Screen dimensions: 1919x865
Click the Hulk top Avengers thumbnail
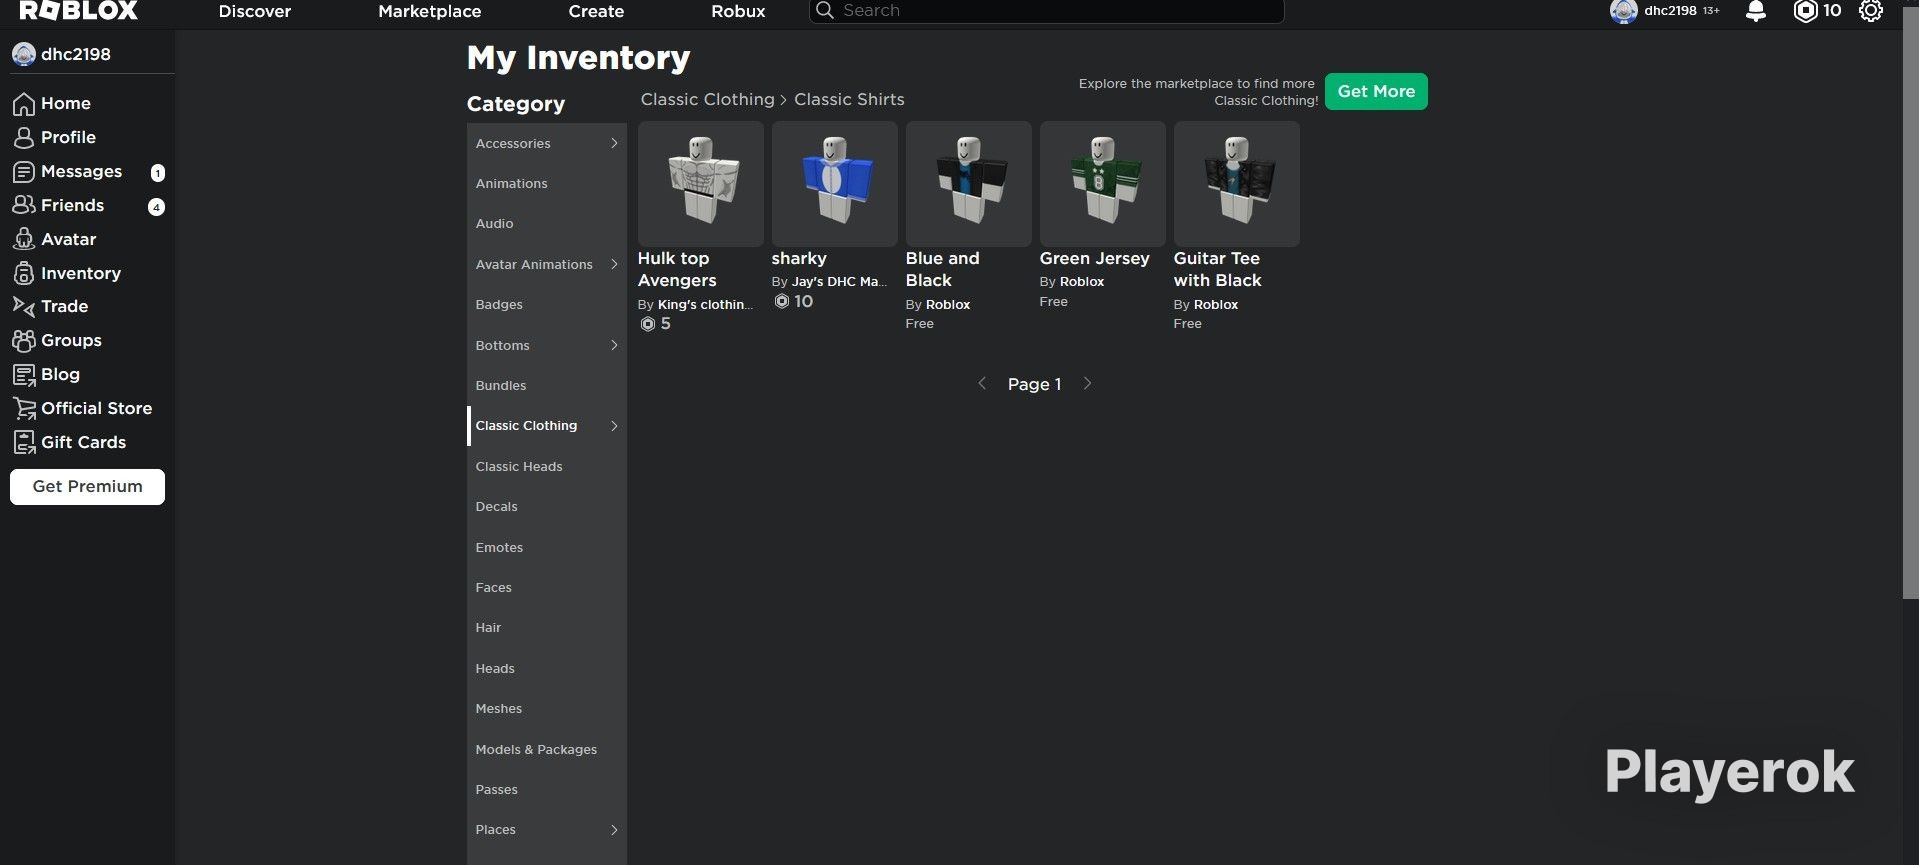pos(701,184)
